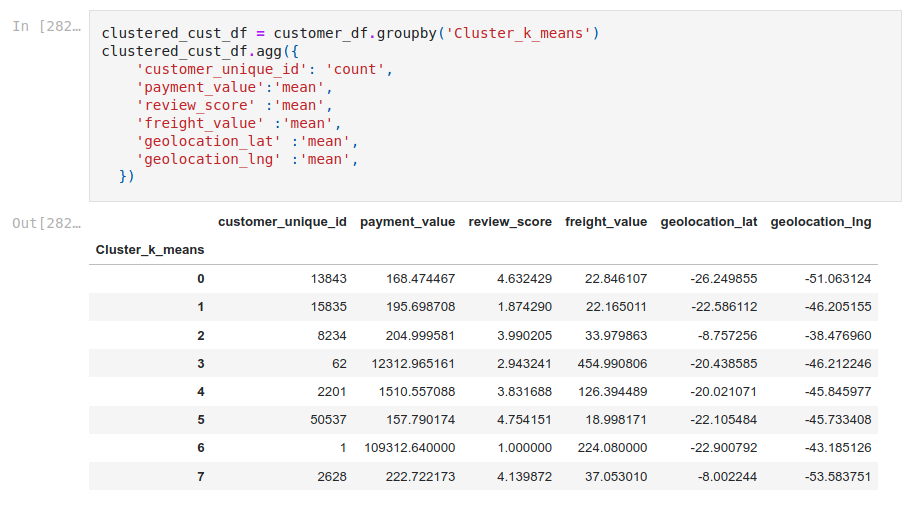The width and height of the screenshot is (920, 508).
Task: Click the review score 1.874290 cell
Action: (525, 307)
